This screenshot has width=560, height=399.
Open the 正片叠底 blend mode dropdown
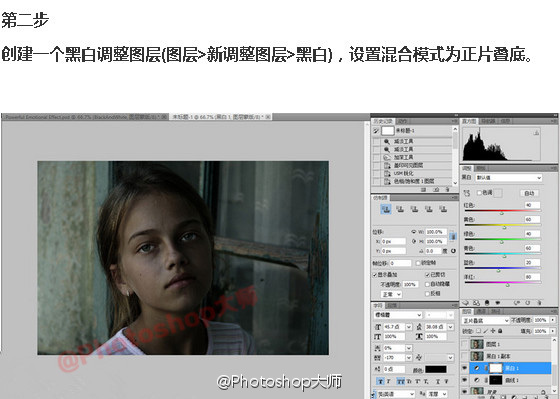(x=485, y=320)
